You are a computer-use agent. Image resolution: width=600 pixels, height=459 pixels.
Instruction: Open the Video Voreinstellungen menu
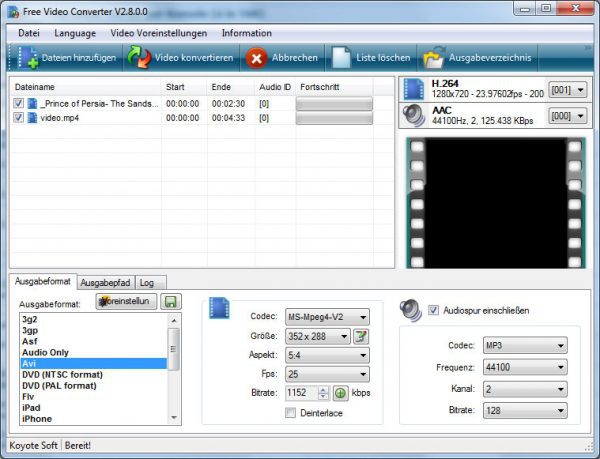(x=159, y=33)
